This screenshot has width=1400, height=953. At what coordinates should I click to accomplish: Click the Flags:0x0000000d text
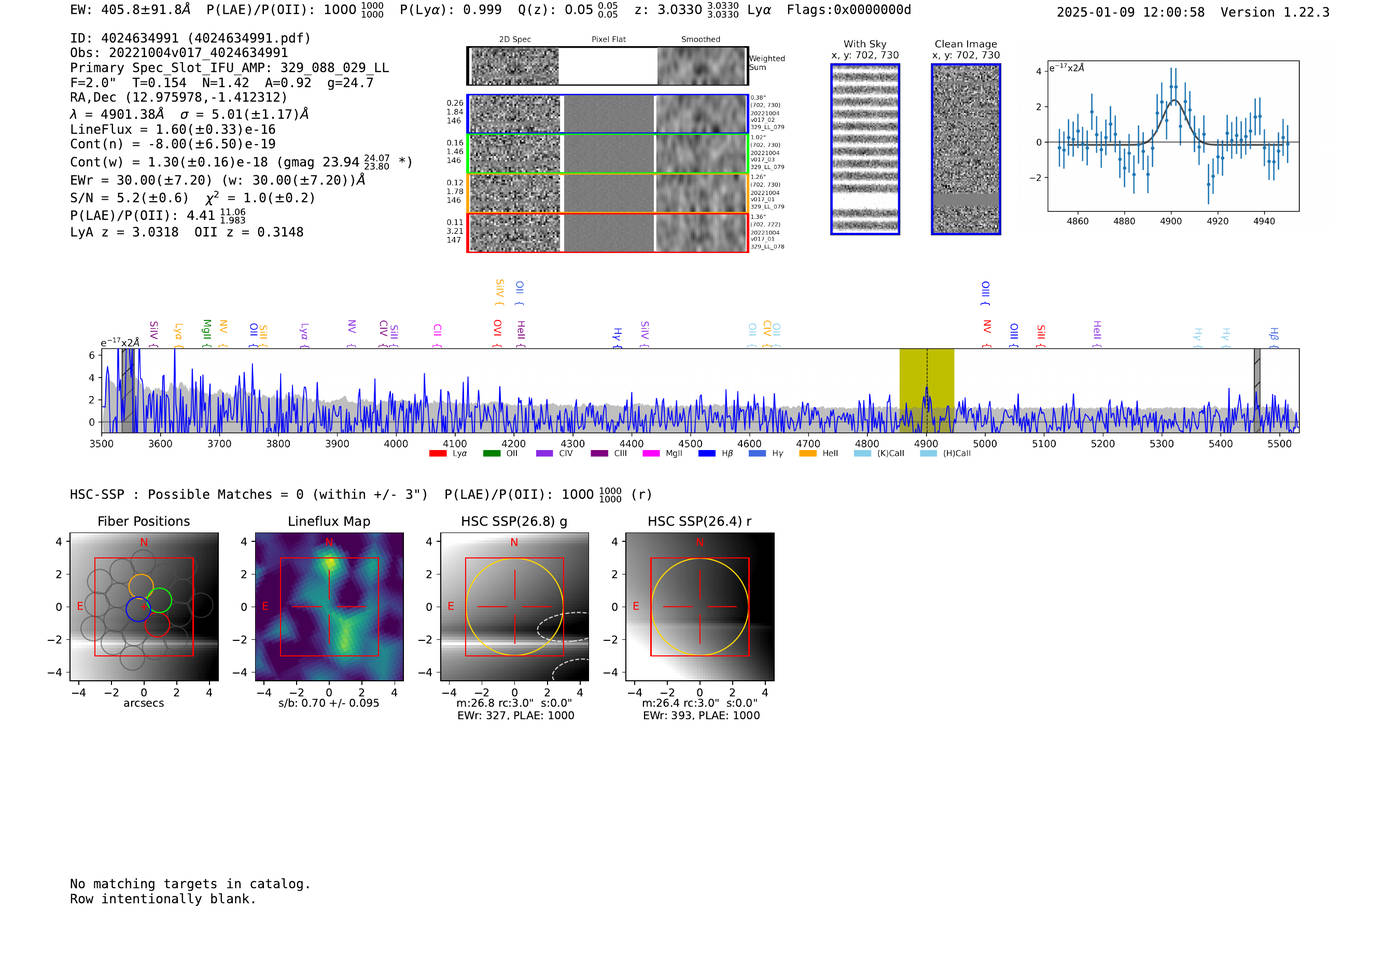[849, 10]
